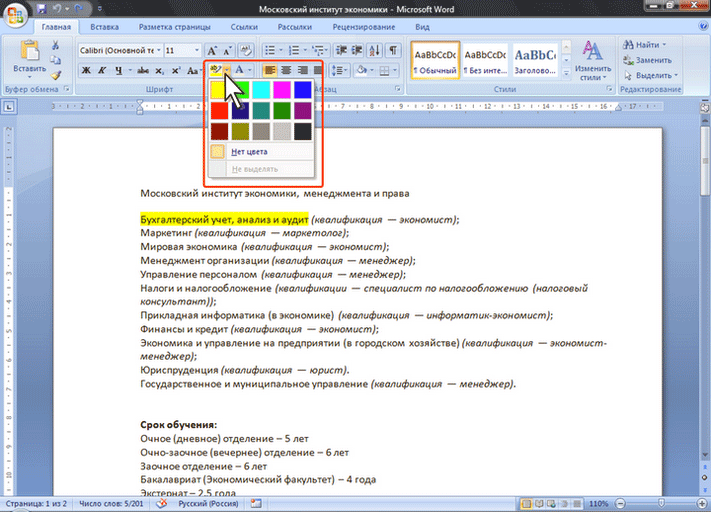This screenshot has width=711, height=512.
Task: Toggle paragraph marks display (¶)
Action: [x=393, y=50]
